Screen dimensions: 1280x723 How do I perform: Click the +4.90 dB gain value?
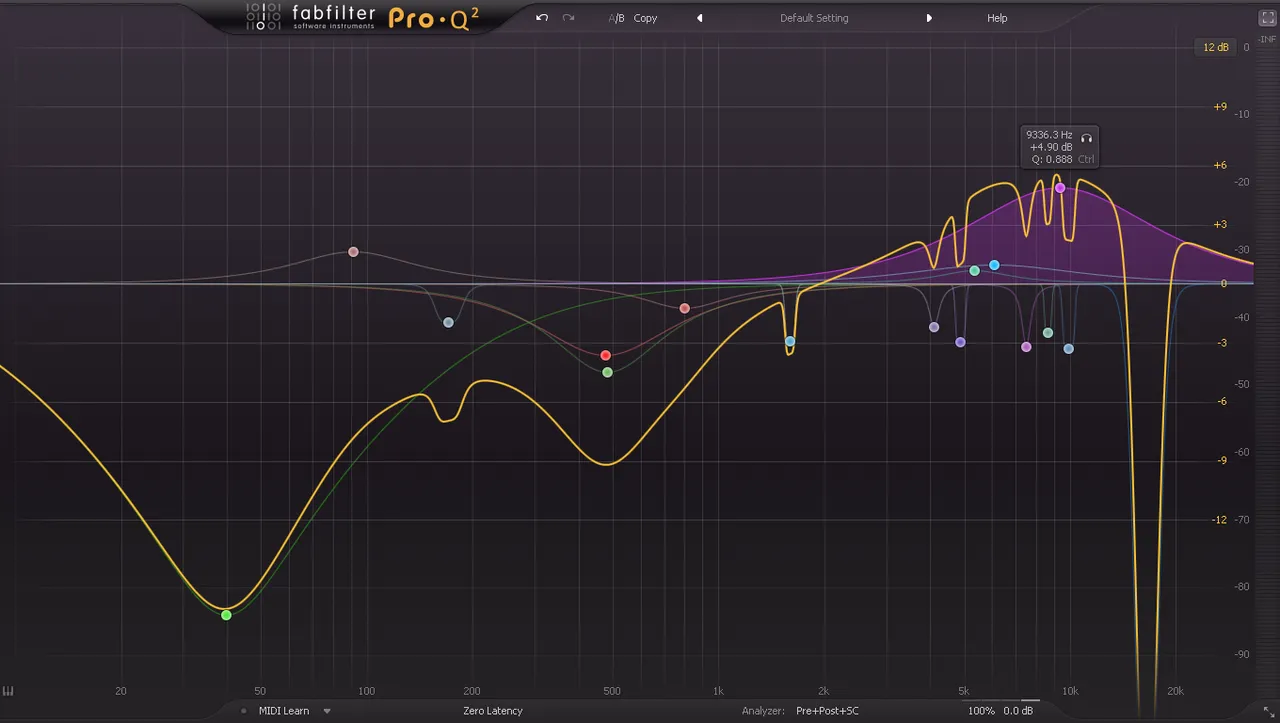coord(1051,147)
